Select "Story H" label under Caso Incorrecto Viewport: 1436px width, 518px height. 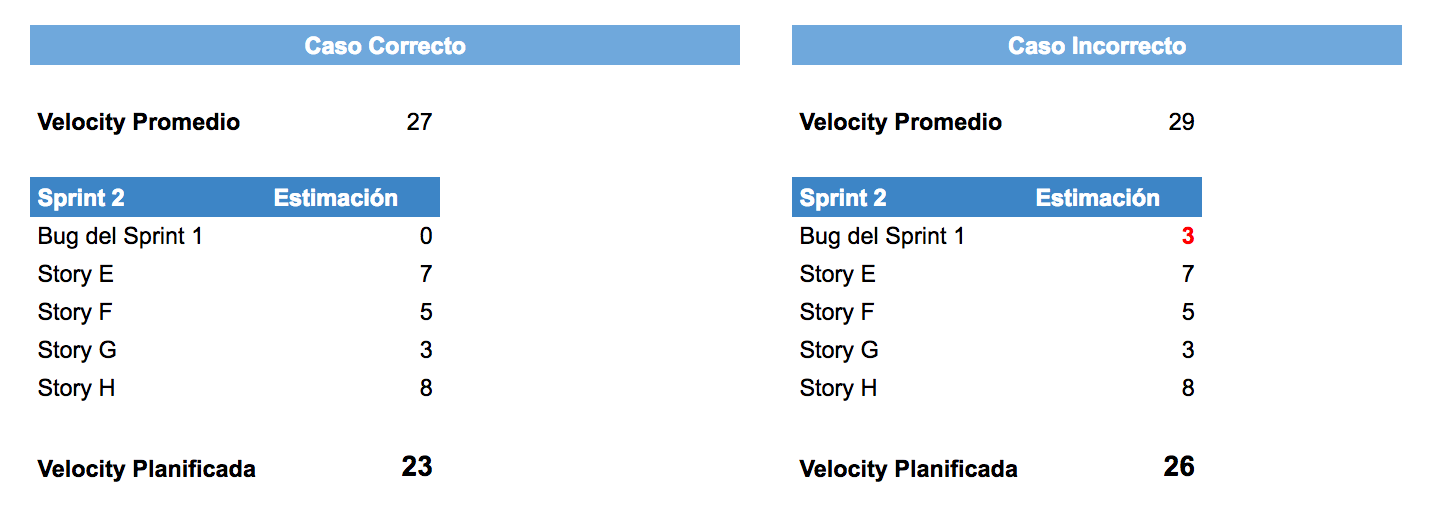pos(838,389)
